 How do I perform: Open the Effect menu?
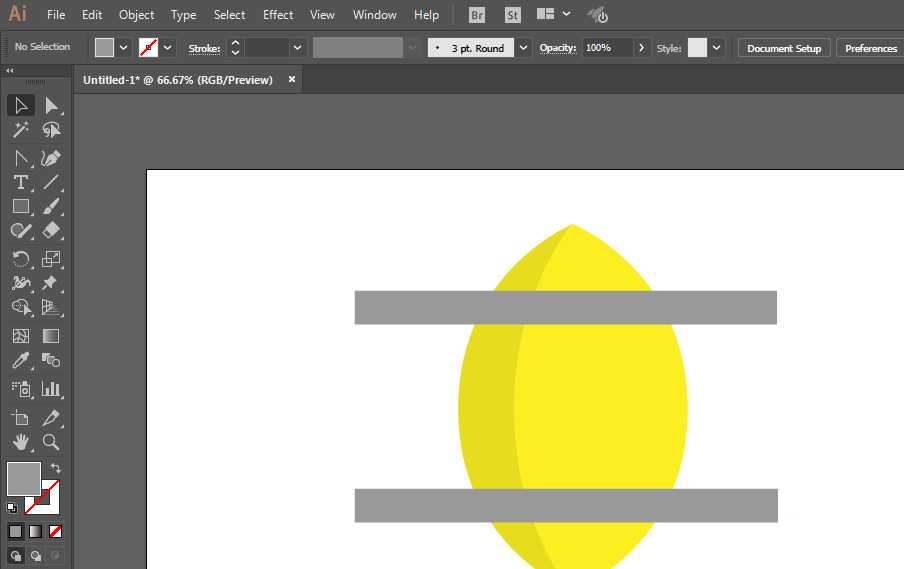[x=278, y=15]
